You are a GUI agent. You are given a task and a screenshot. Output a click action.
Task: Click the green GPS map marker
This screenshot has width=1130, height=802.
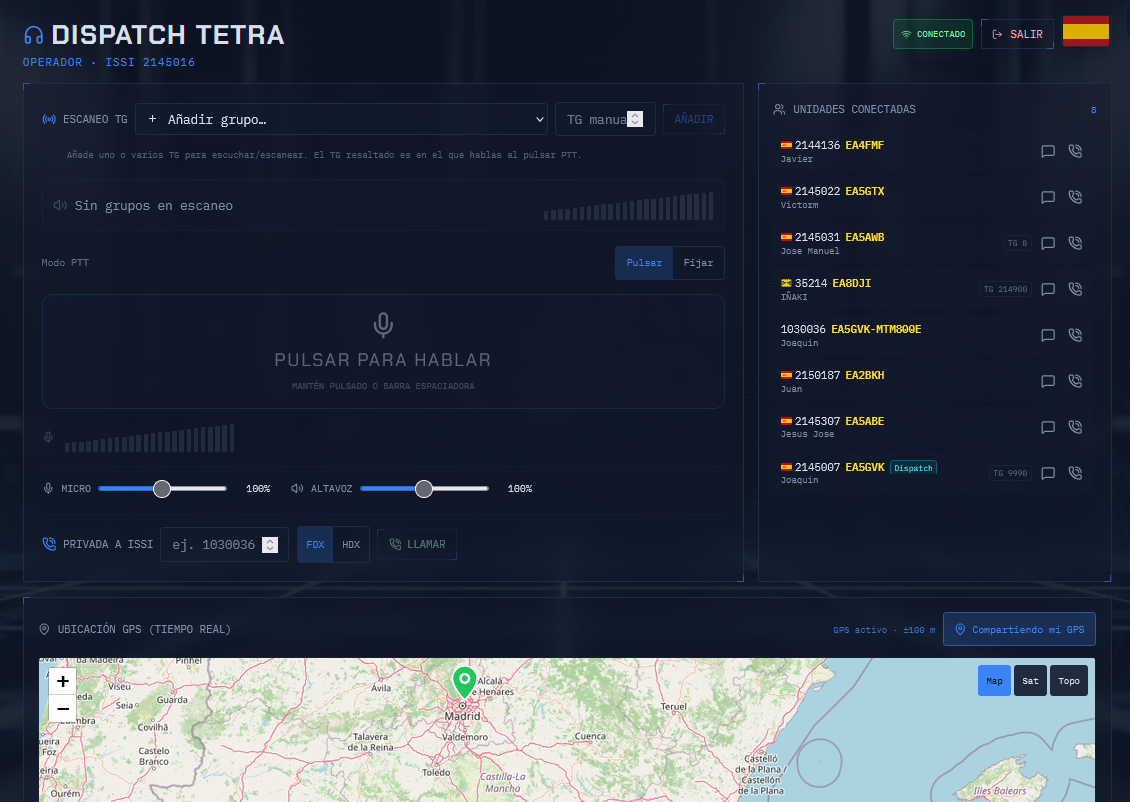click(464, 682)
